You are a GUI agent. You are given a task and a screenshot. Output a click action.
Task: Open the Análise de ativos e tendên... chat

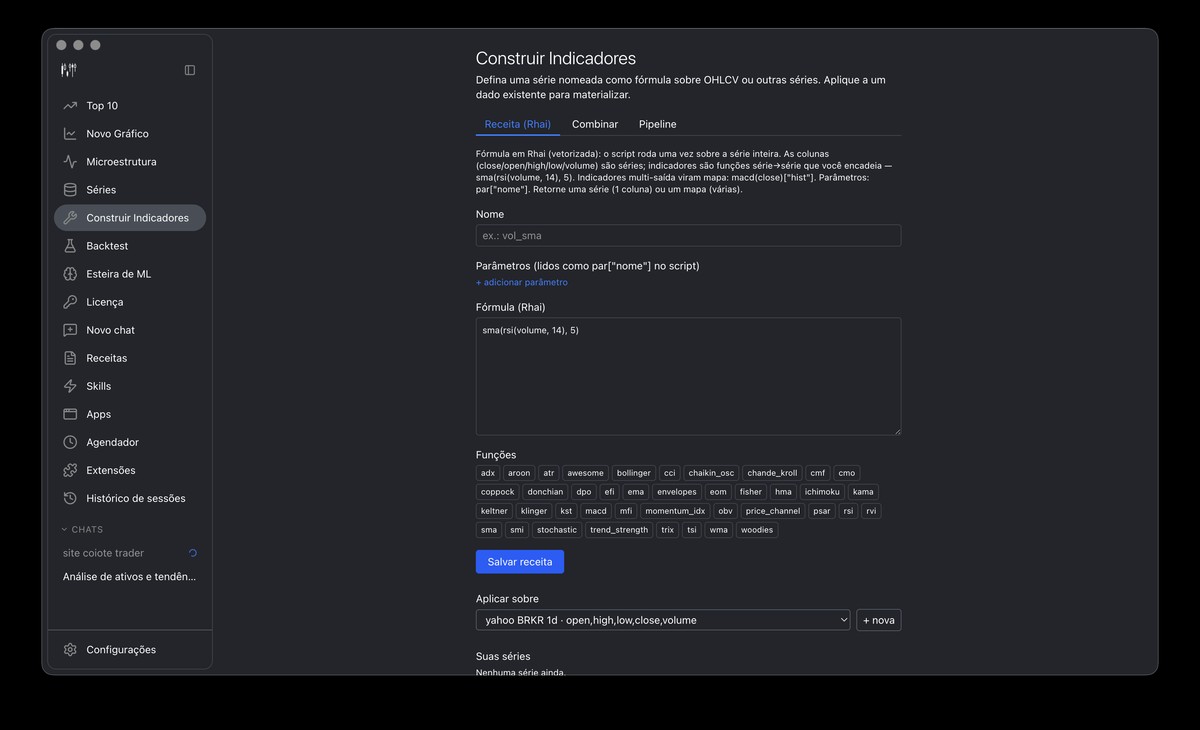coord(130,577)
